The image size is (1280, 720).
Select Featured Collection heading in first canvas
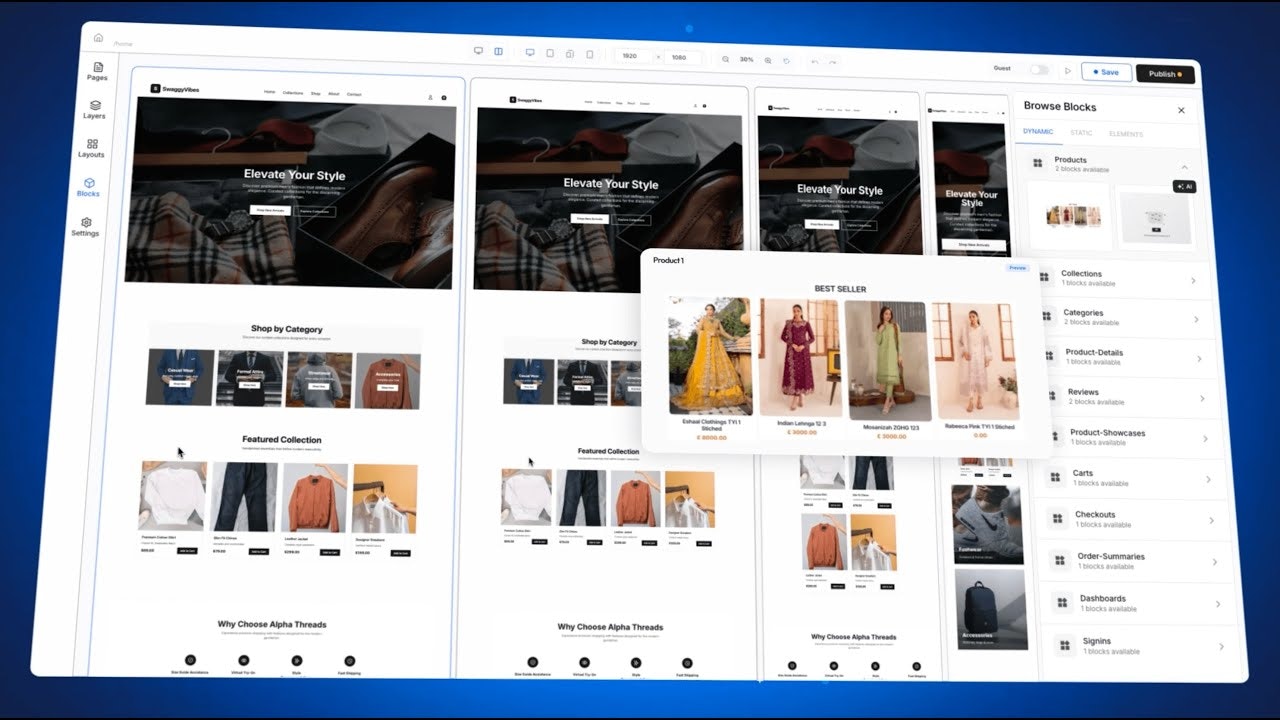pyautogui.click(x=282, y=439)
